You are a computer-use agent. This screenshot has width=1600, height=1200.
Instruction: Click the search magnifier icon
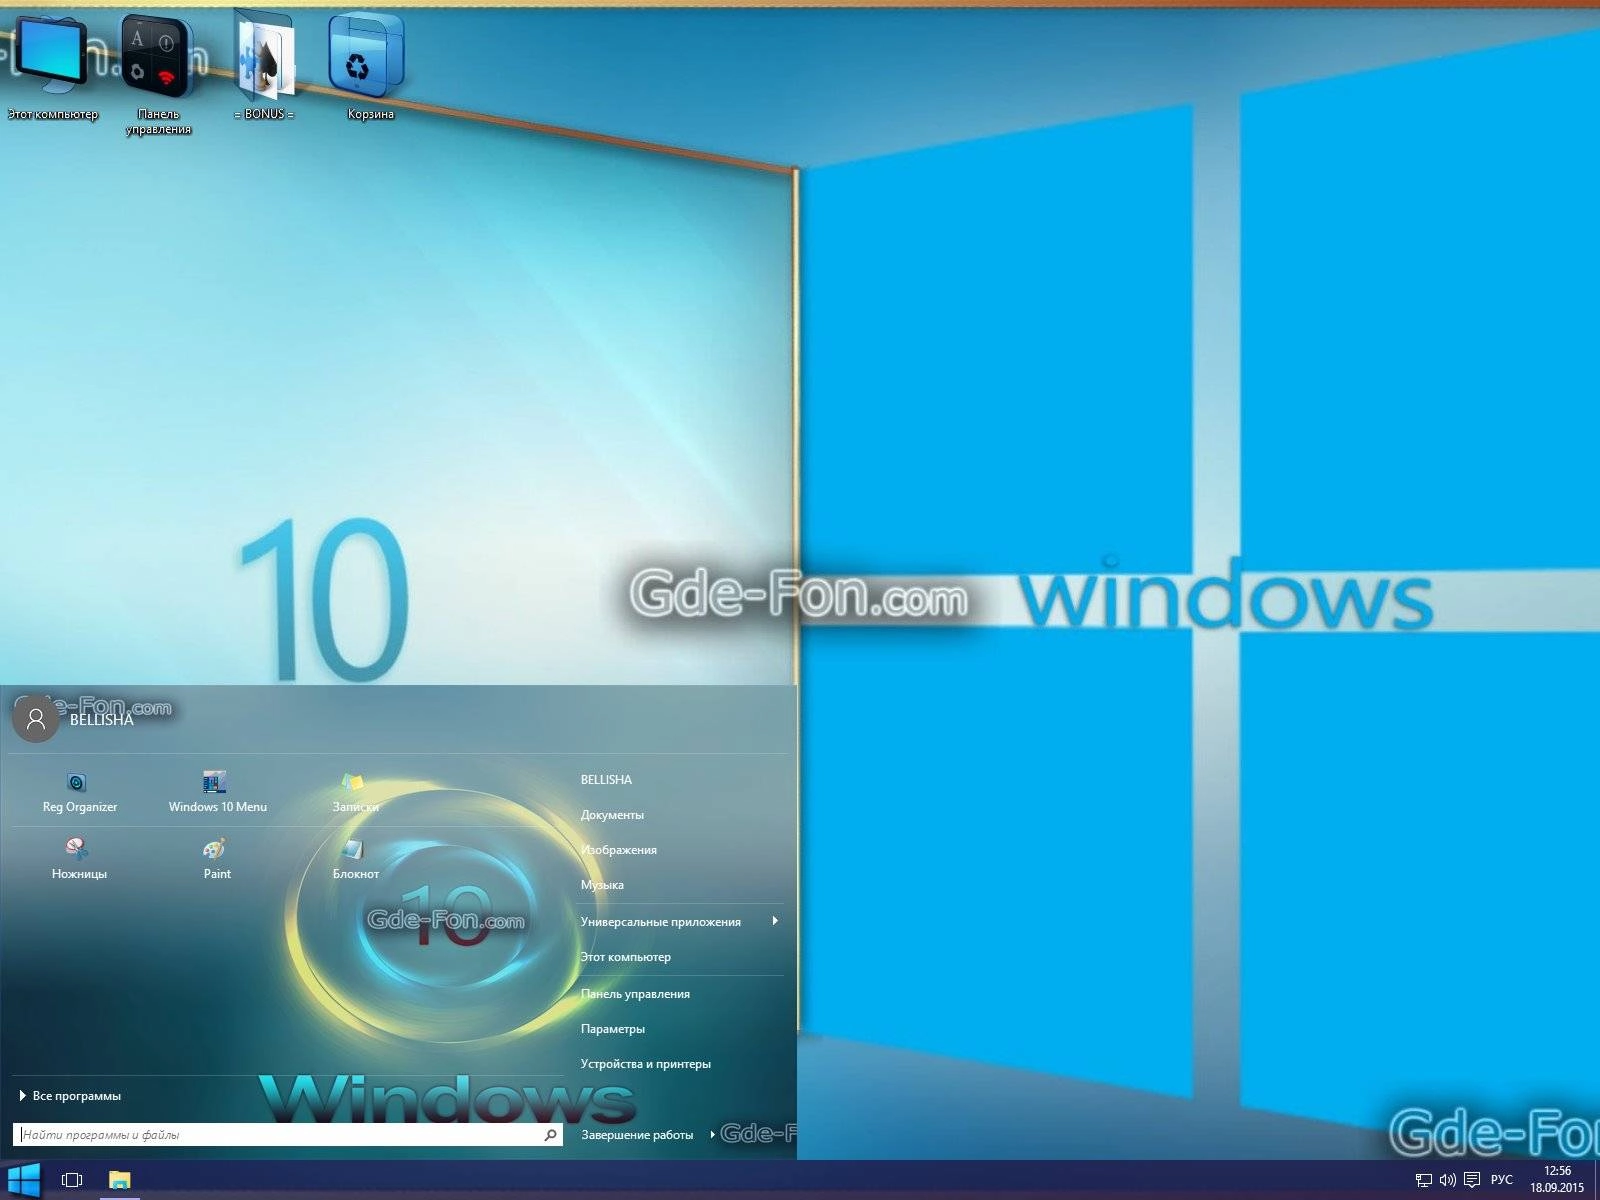[550, 1135]
